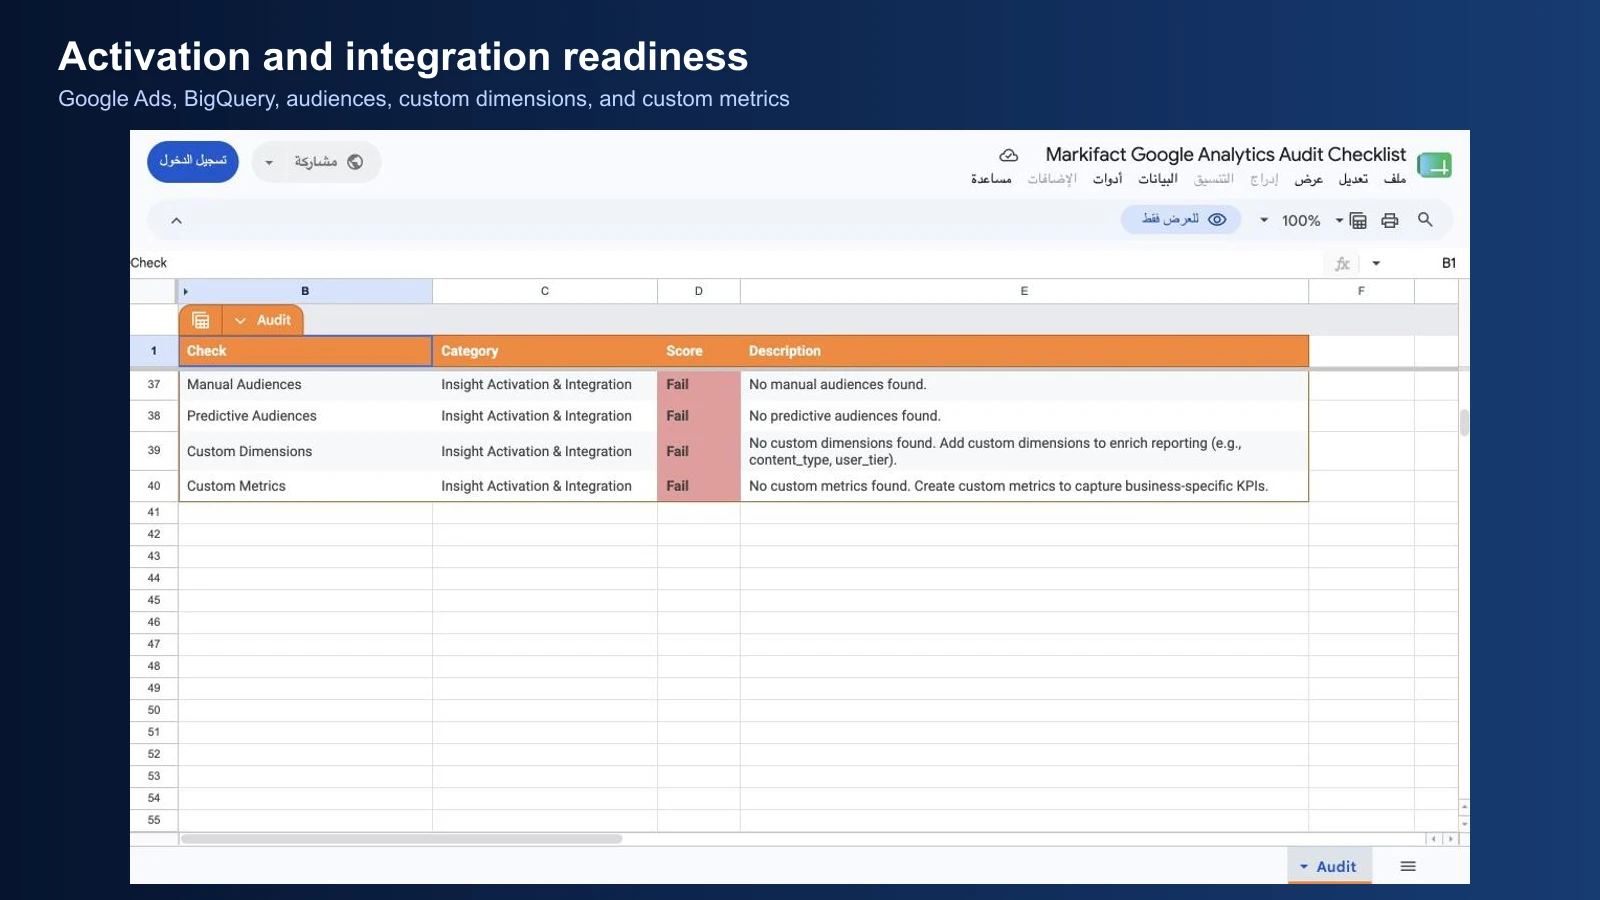1600x900 pixels.
Task: Click the table filter views icon in toolbar
Action: point(1358,220)
